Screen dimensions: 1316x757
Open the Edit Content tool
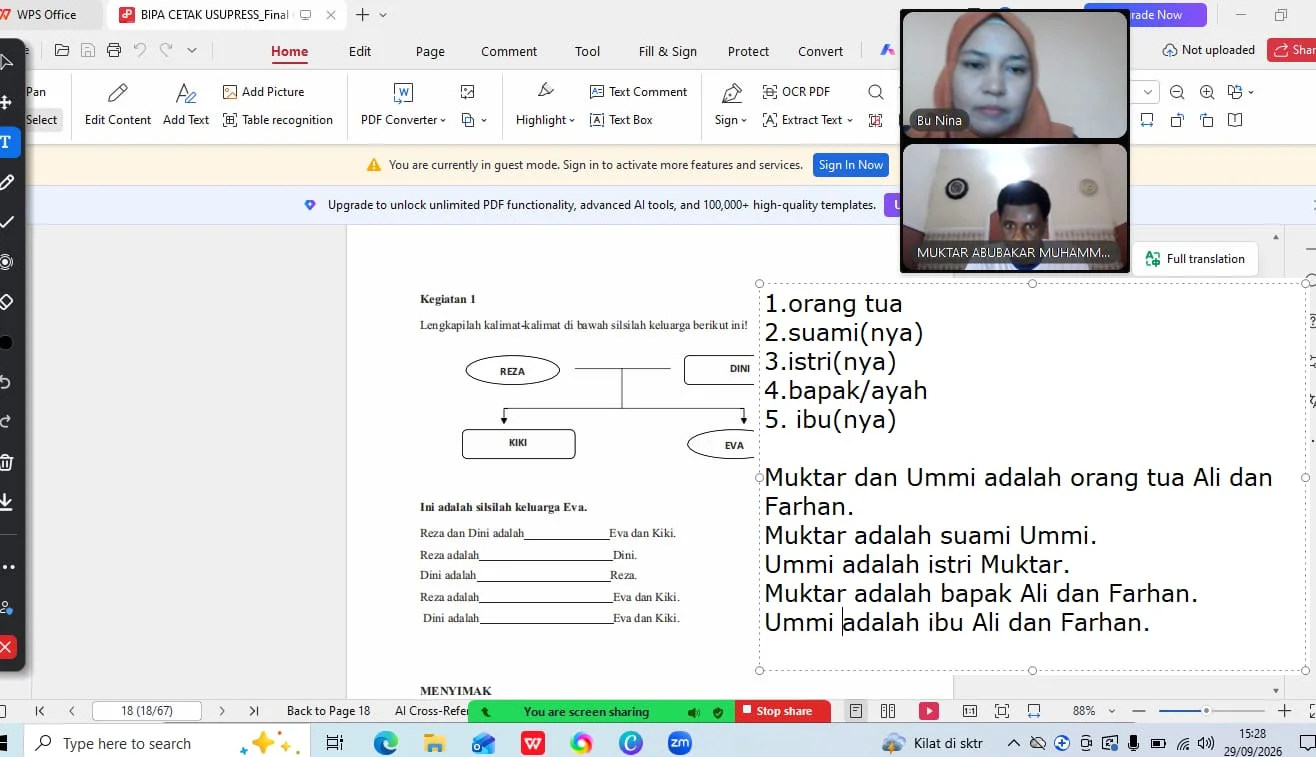118,105
